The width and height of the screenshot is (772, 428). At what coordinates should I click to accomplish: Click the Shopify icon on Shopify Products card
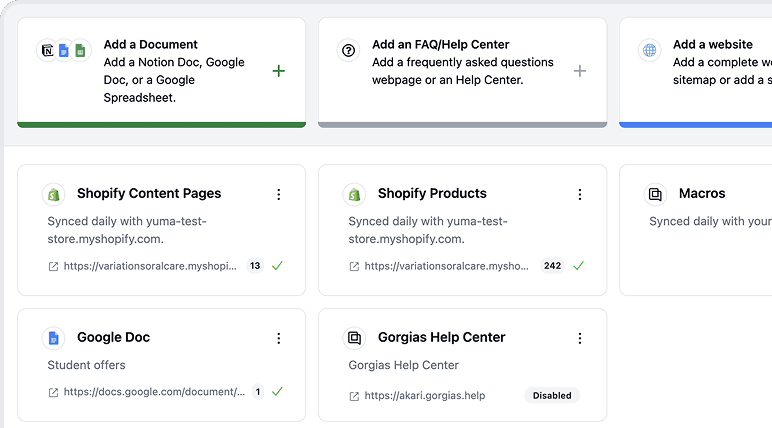(354, 194)
